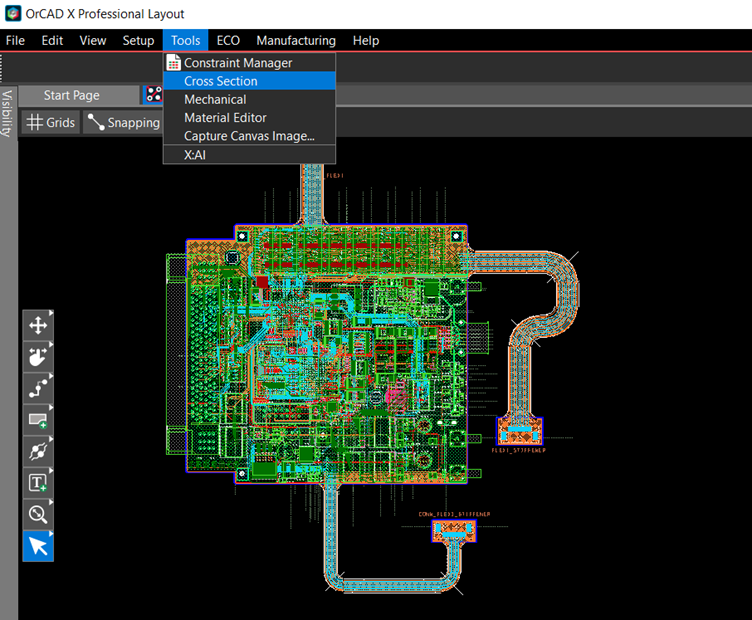This screenshot has width=752, height=620.
Task: Select the via/net connection tool
Action: 38,451
